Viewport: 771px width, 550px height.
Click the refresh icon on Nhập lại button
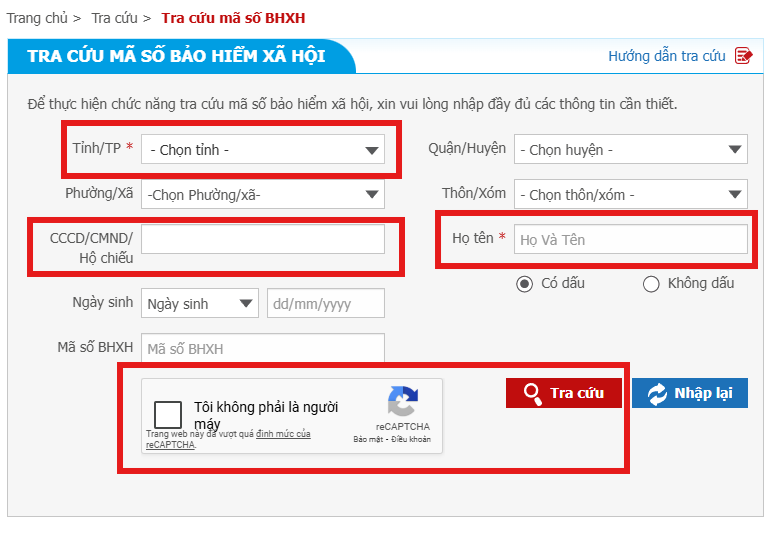pos(657,393)
